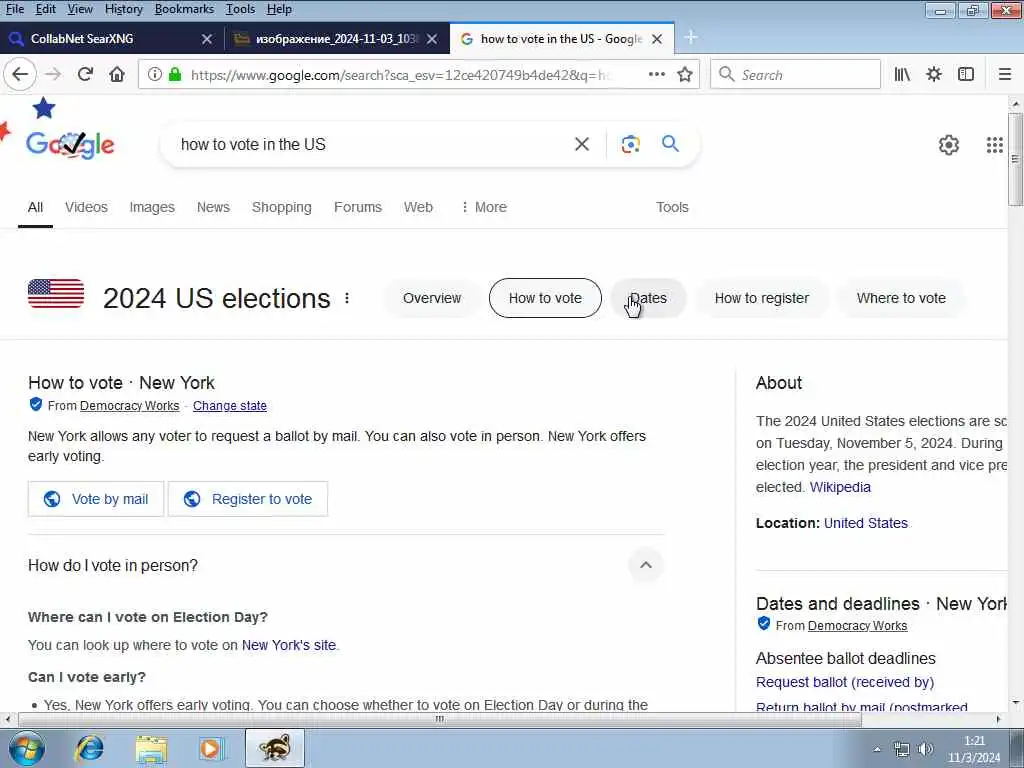
Task: Go back with the browser Back arrow
Action: (x=20, y=74)
